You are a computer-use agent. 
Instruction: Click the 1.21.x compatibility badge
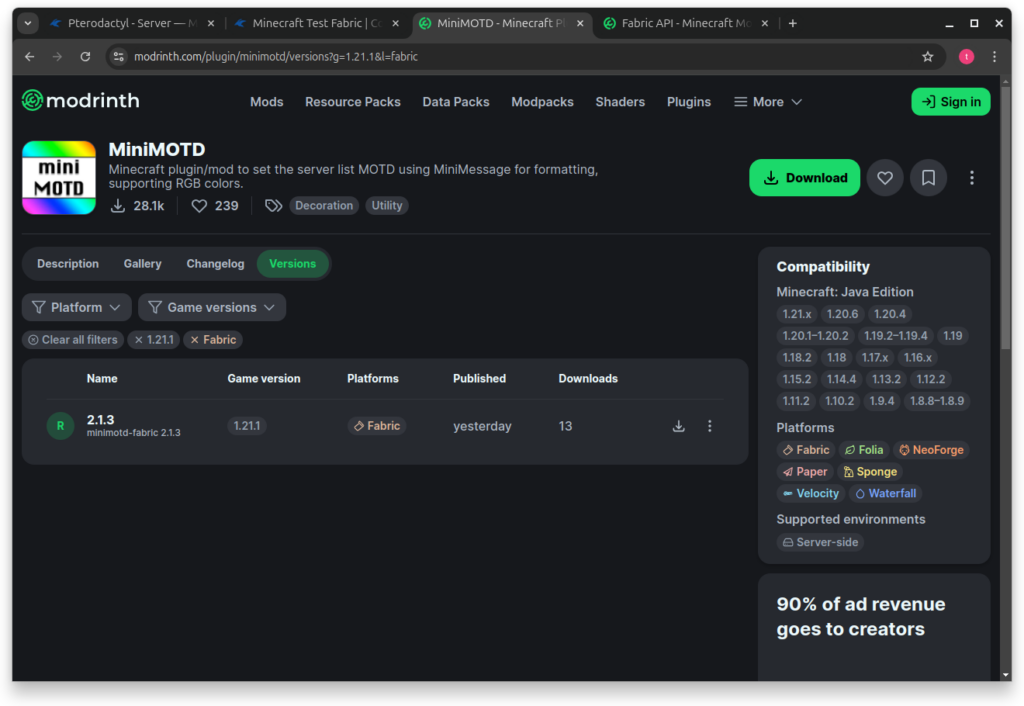pyautogui.click(x=797, y=314)
